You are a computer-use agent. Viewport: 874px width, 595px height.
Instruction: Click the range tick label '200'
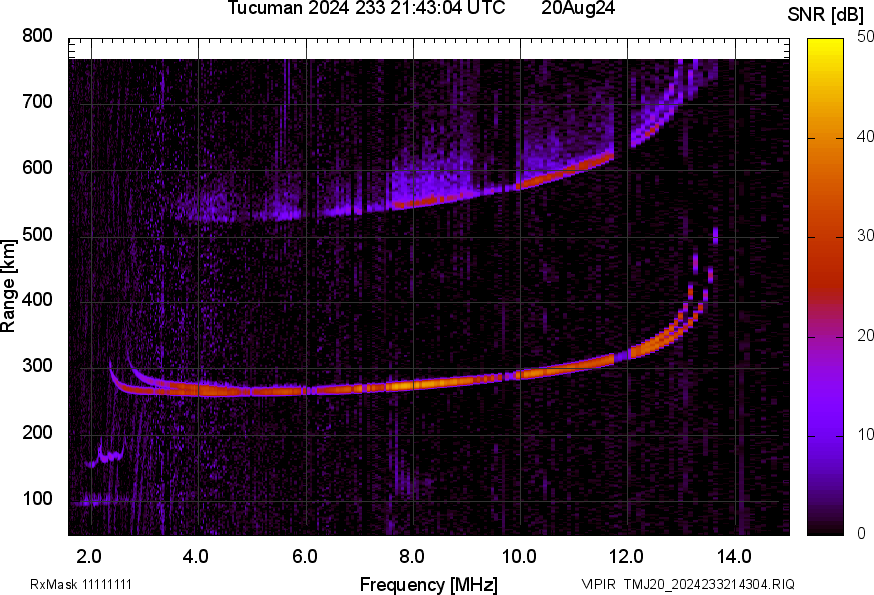point(37,432)
